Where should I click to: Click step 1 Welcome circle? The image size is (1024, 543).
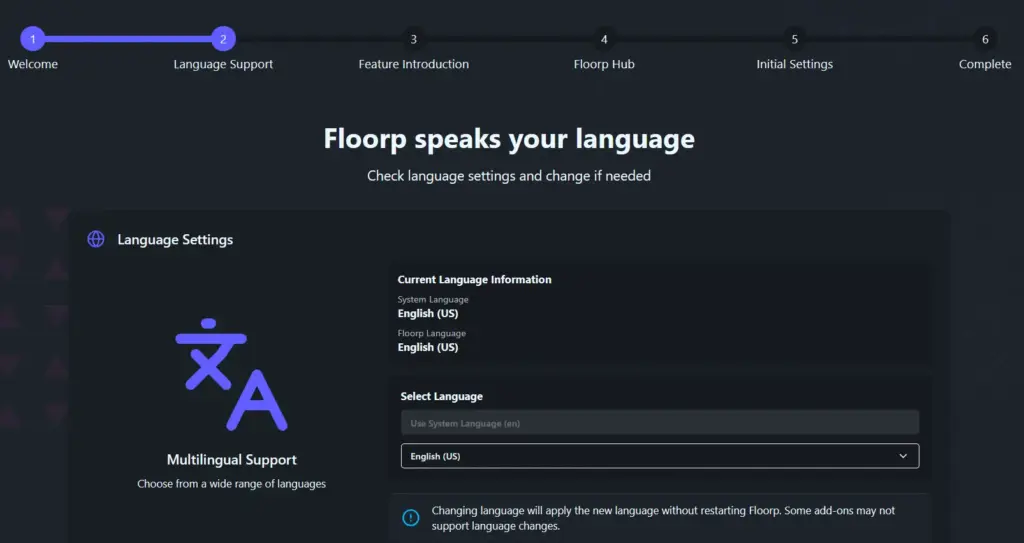pyautogui.click(x=33, y=39)
